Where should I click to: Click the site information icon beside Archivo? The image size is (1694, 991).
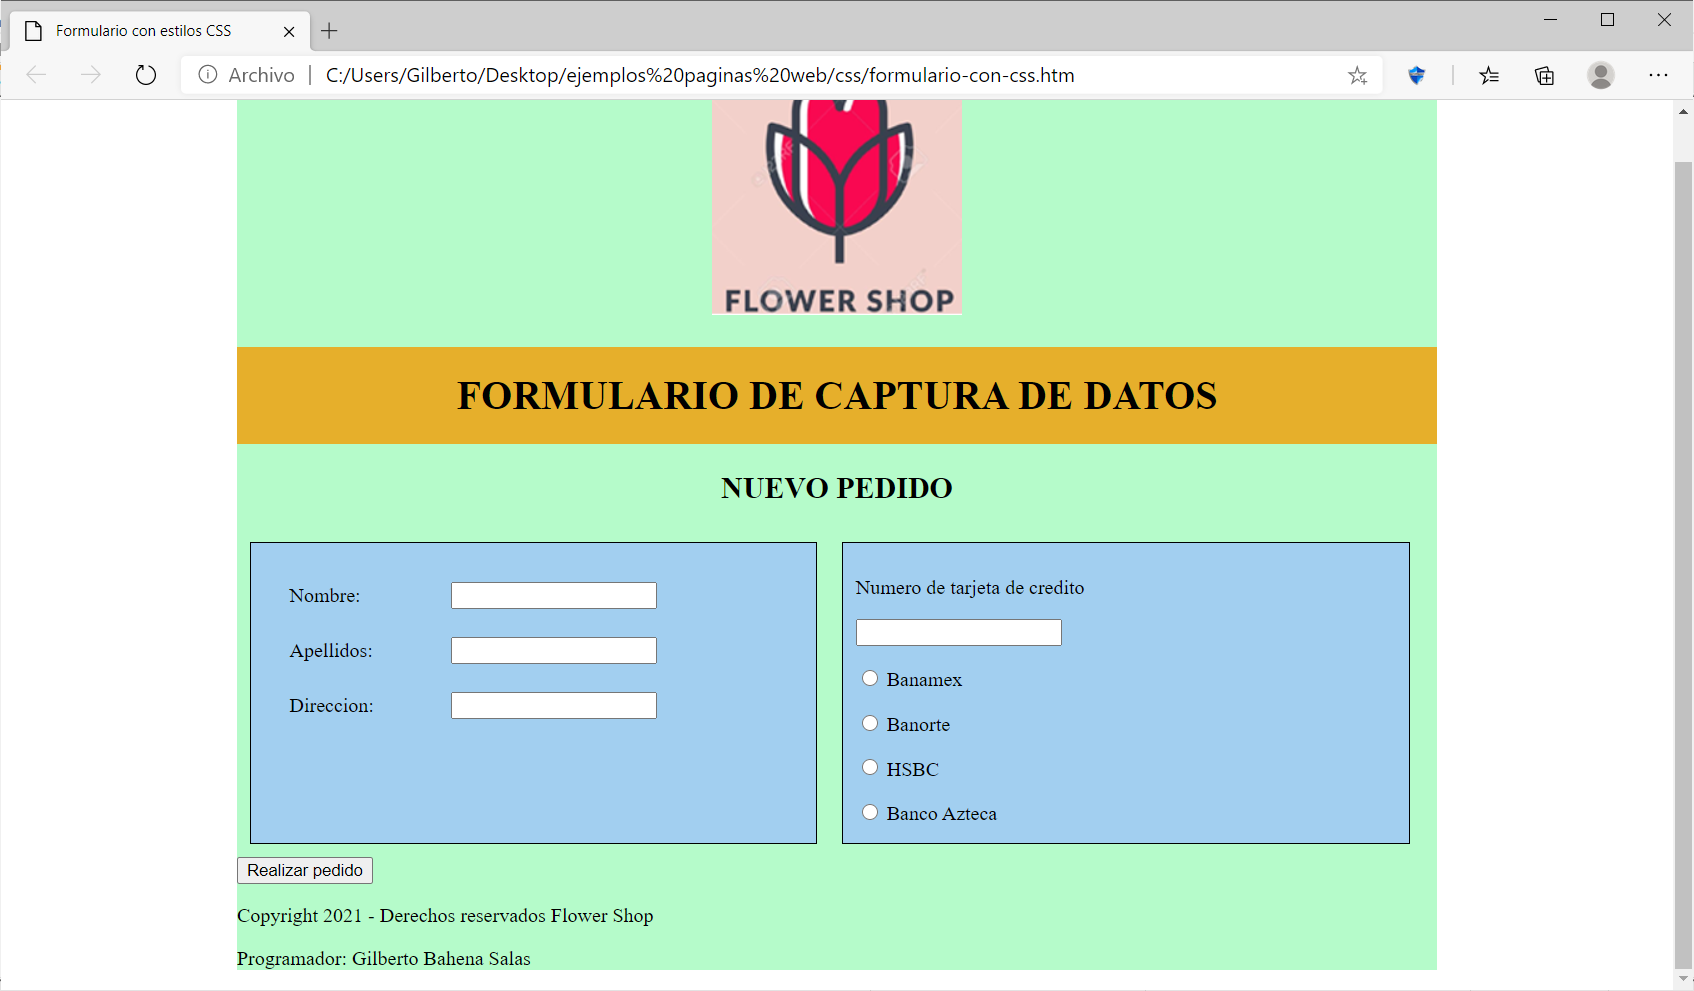[208, 75]
